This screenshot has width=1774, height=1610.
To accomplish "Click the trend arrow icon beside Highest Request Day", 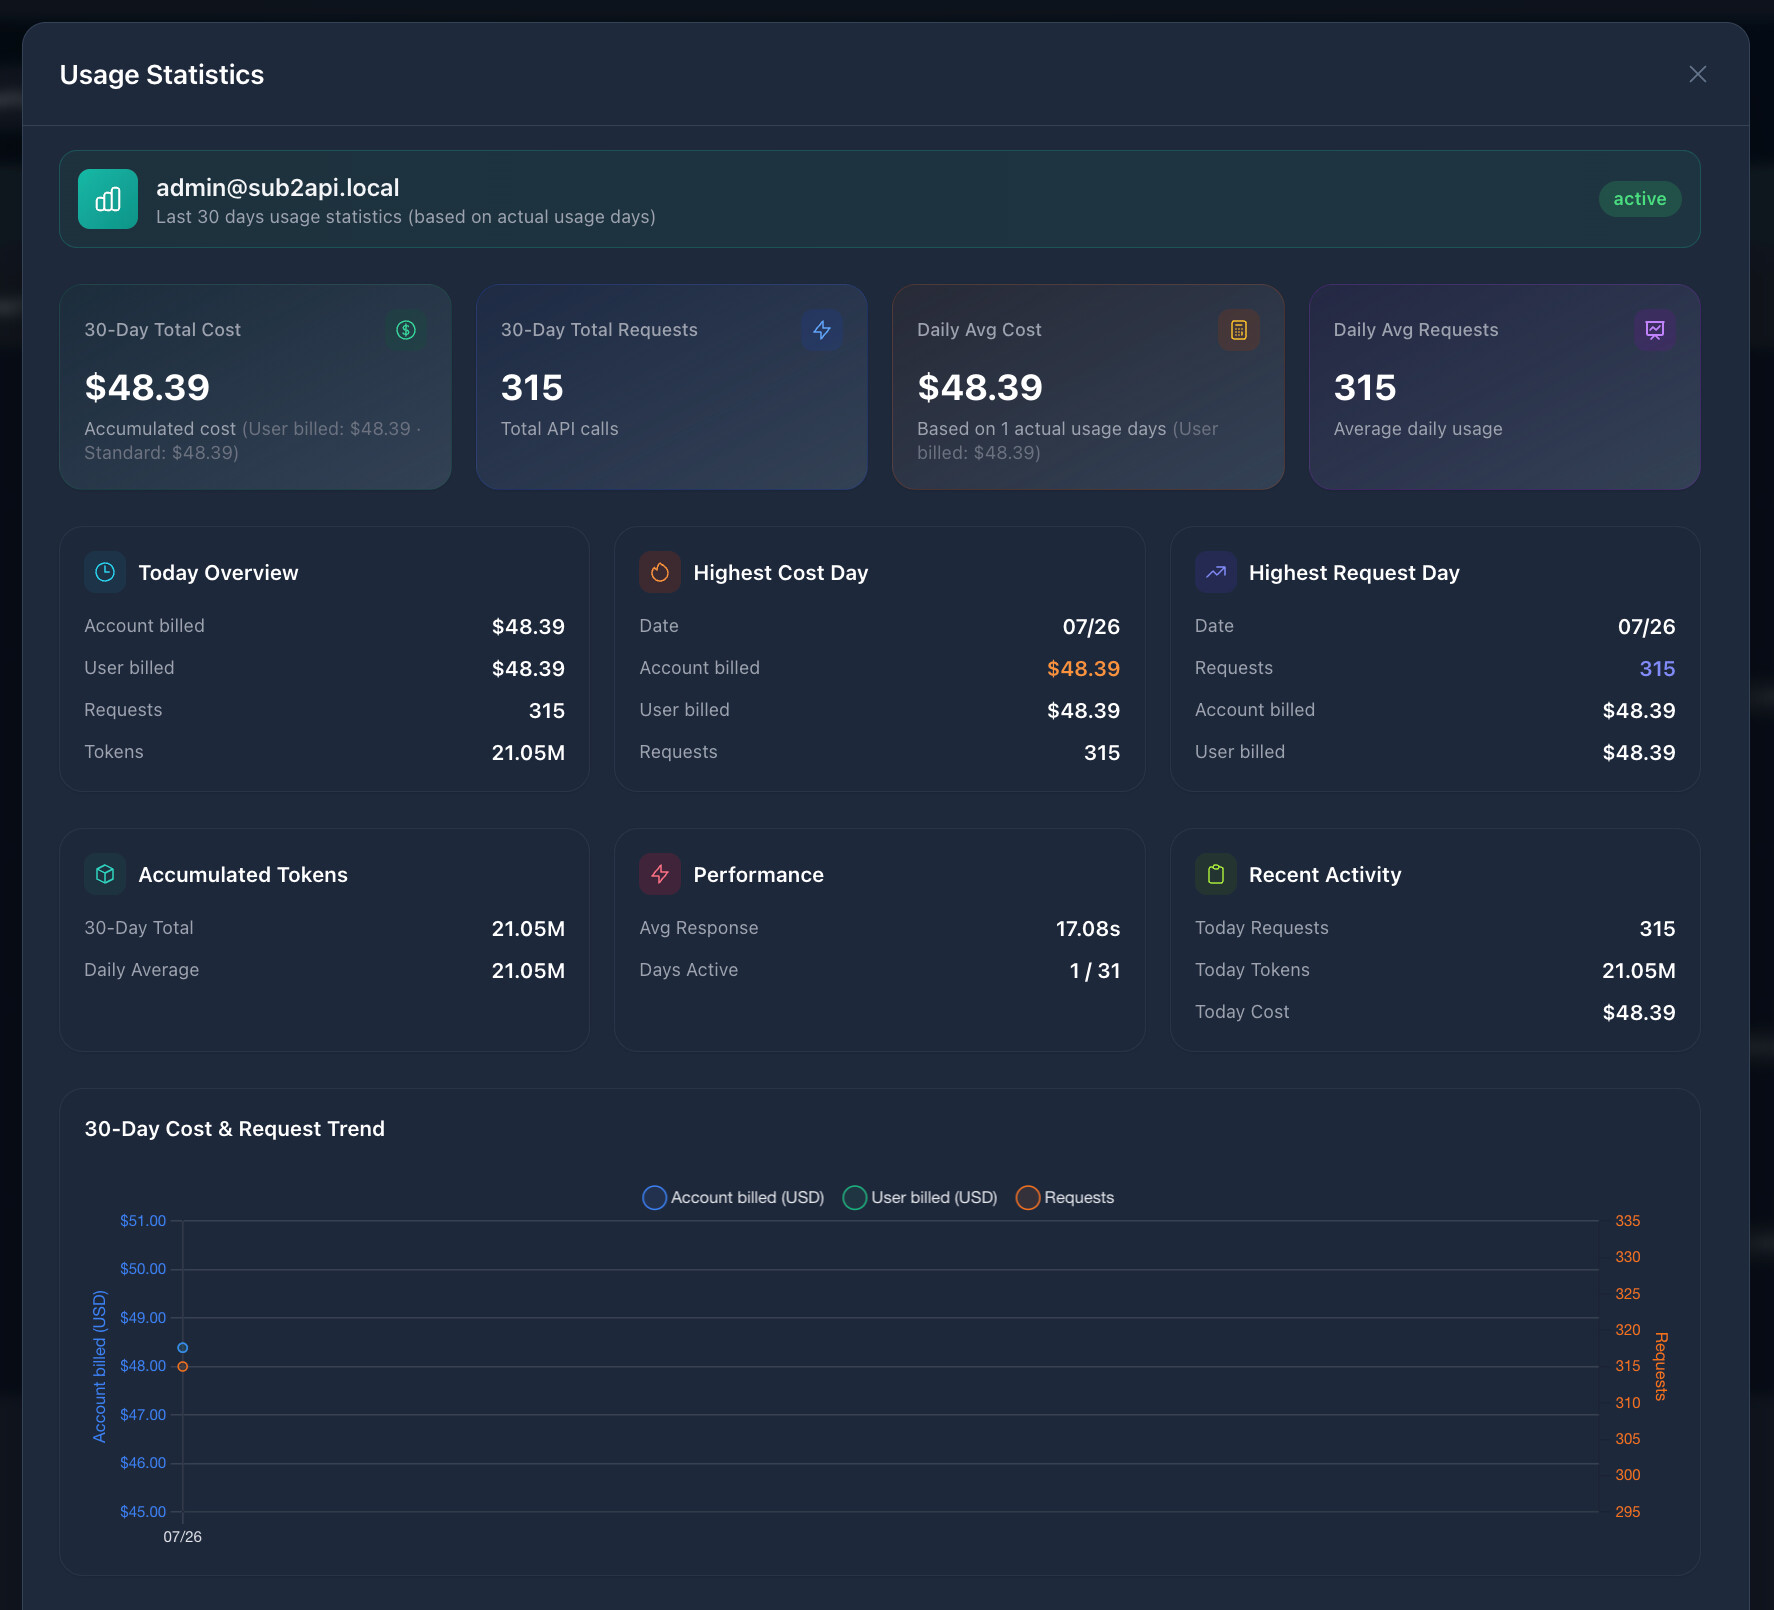I will coord(1216,572).
